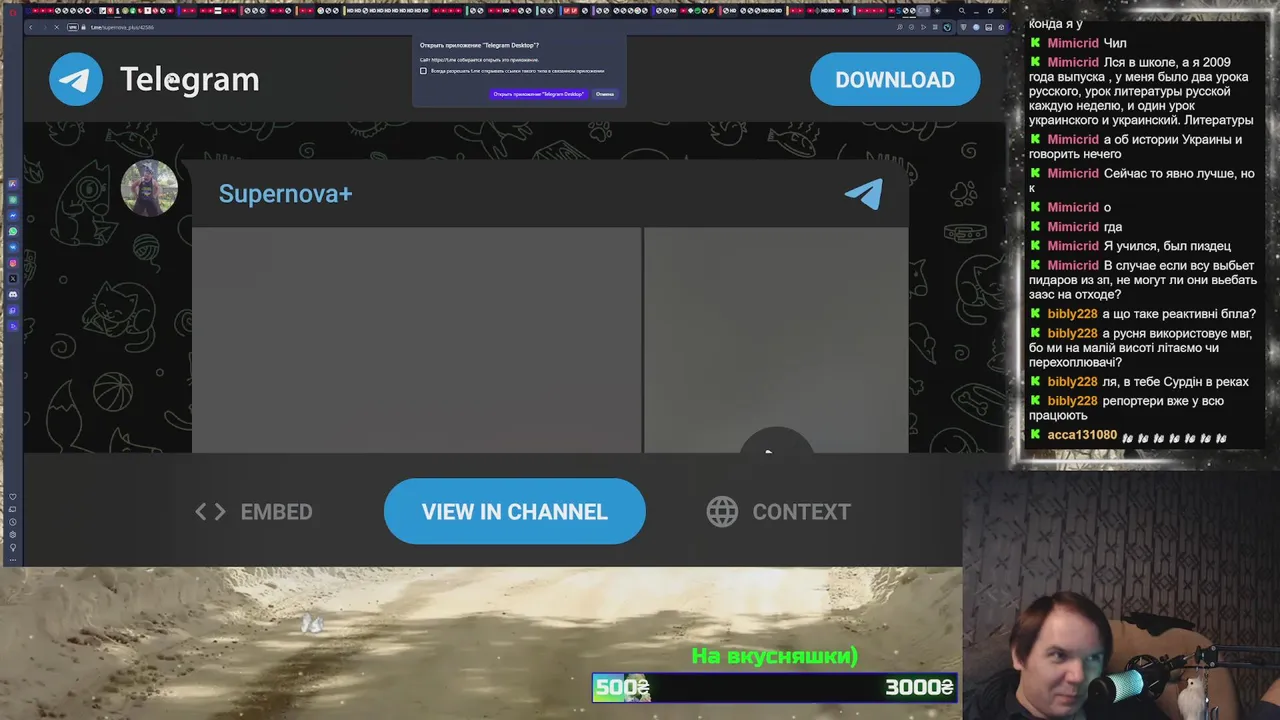Click the На вкусняшки) goal label
Screen dimensions: 1280x720
point(775,656)
